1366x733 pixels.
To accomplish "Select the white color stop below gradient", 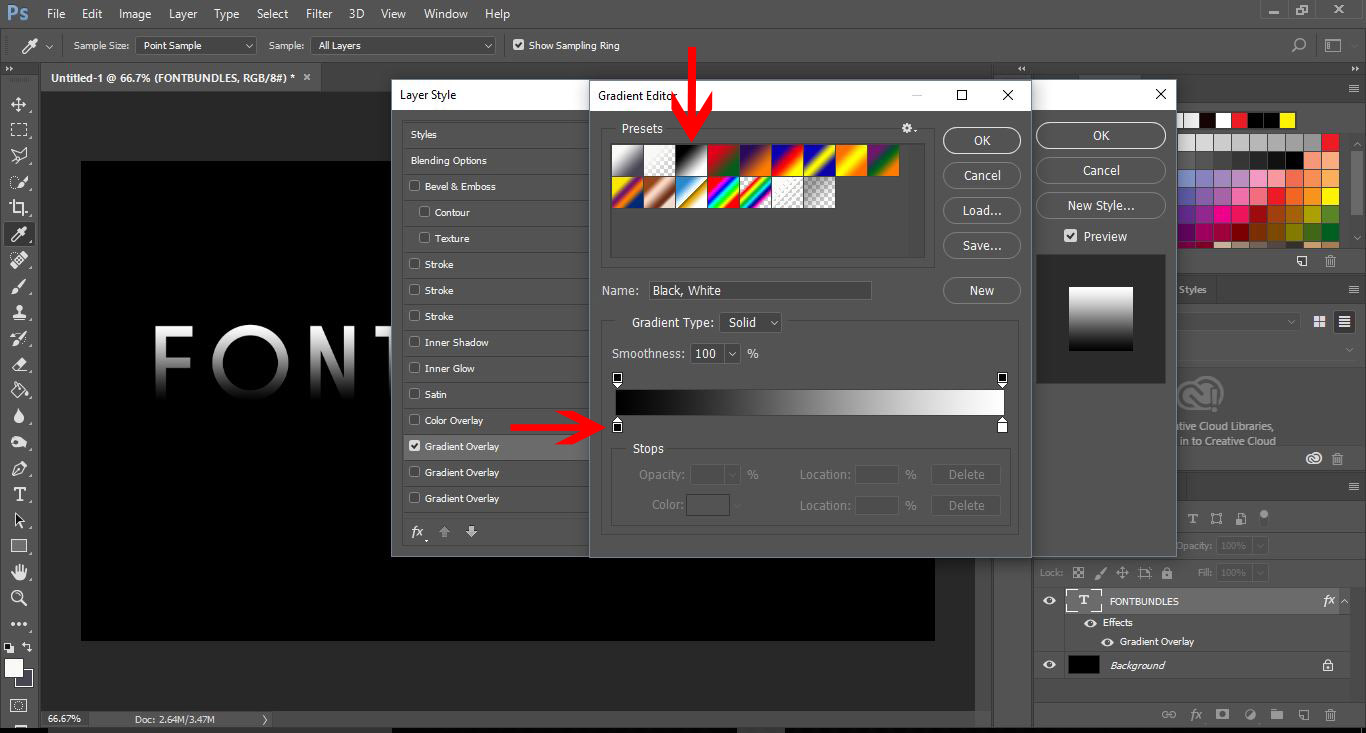I will coord(1002,426).
